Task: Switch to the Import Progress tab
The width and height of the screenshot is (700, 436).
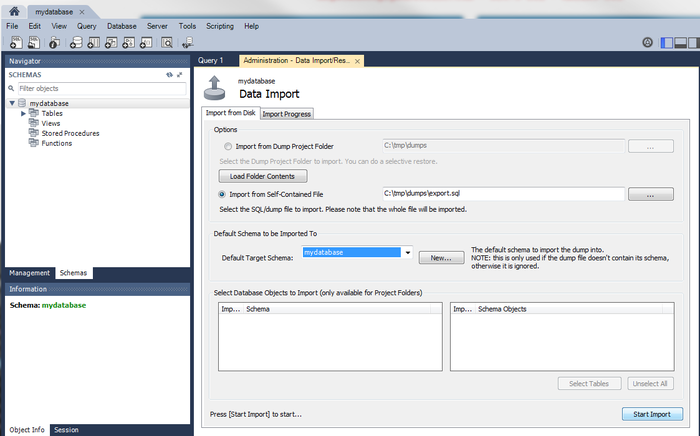Action: click(x=287, y=114)
